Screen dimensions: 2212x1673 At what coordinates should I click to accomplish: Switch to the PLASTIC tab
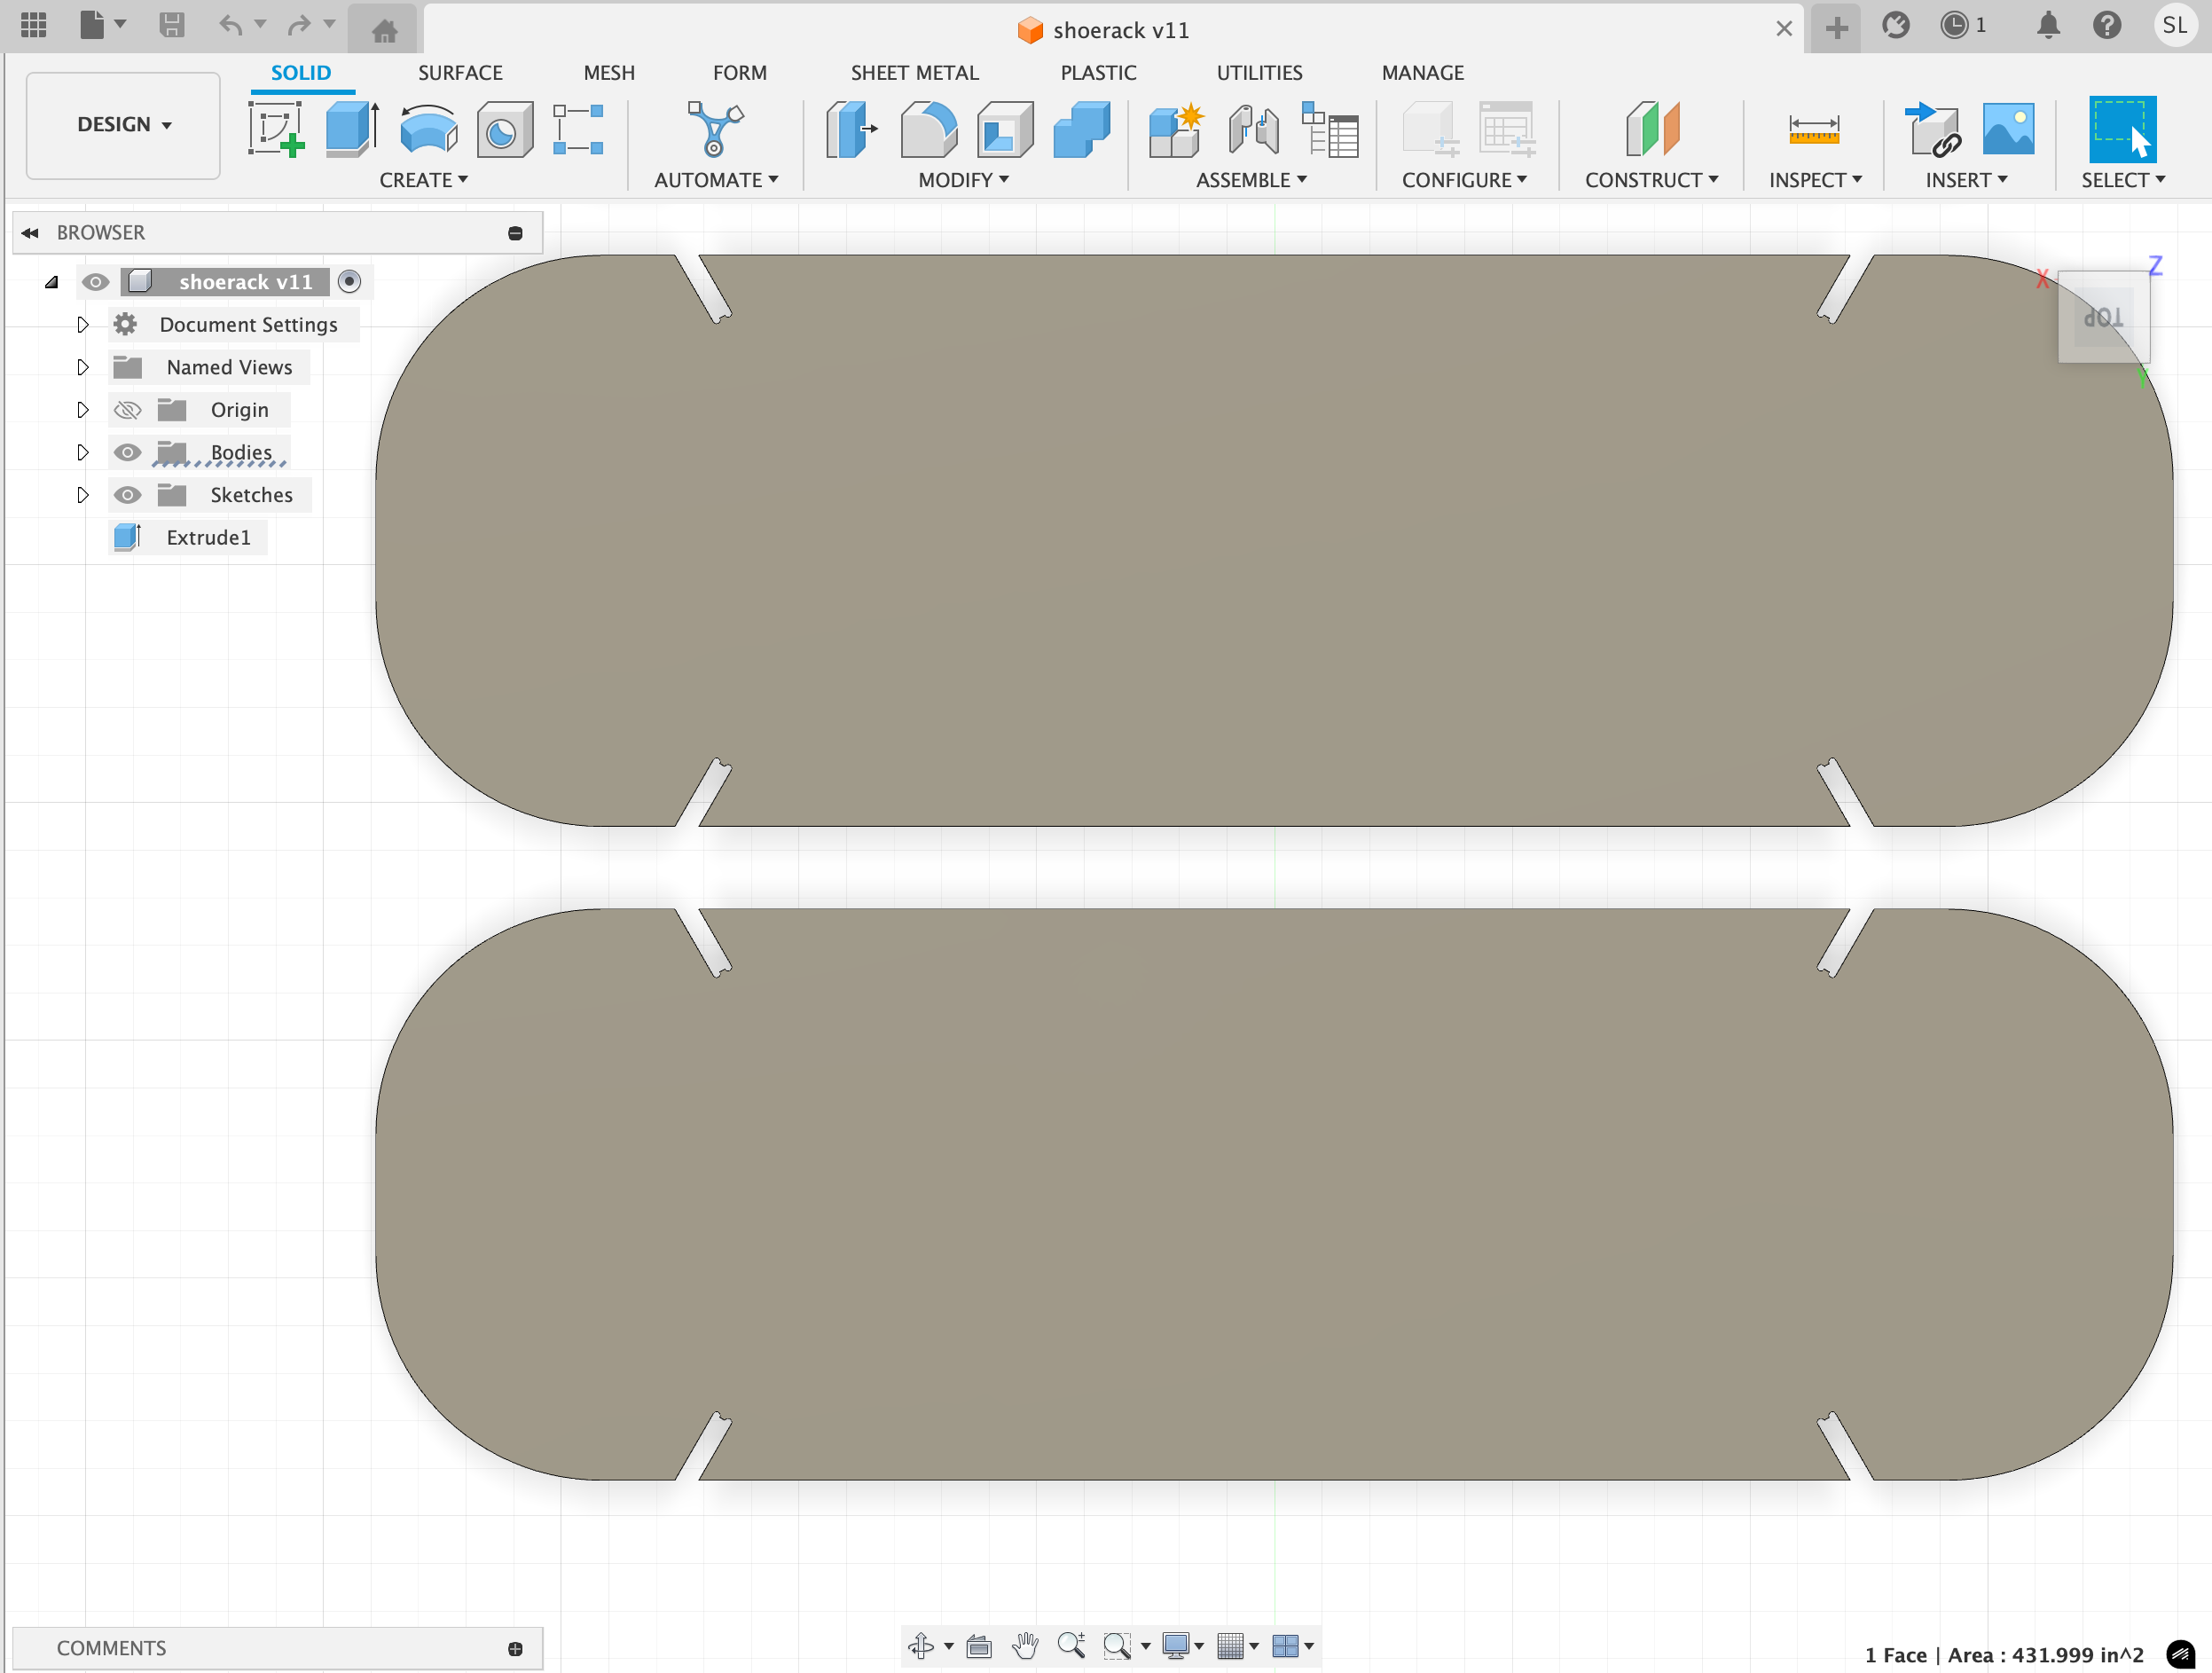pyautogui.click(x=1098, y=73)
